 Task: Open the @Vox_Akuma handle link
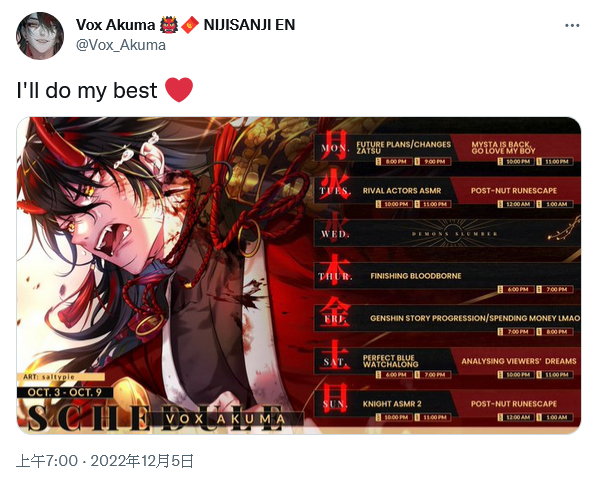pos(121,45)
